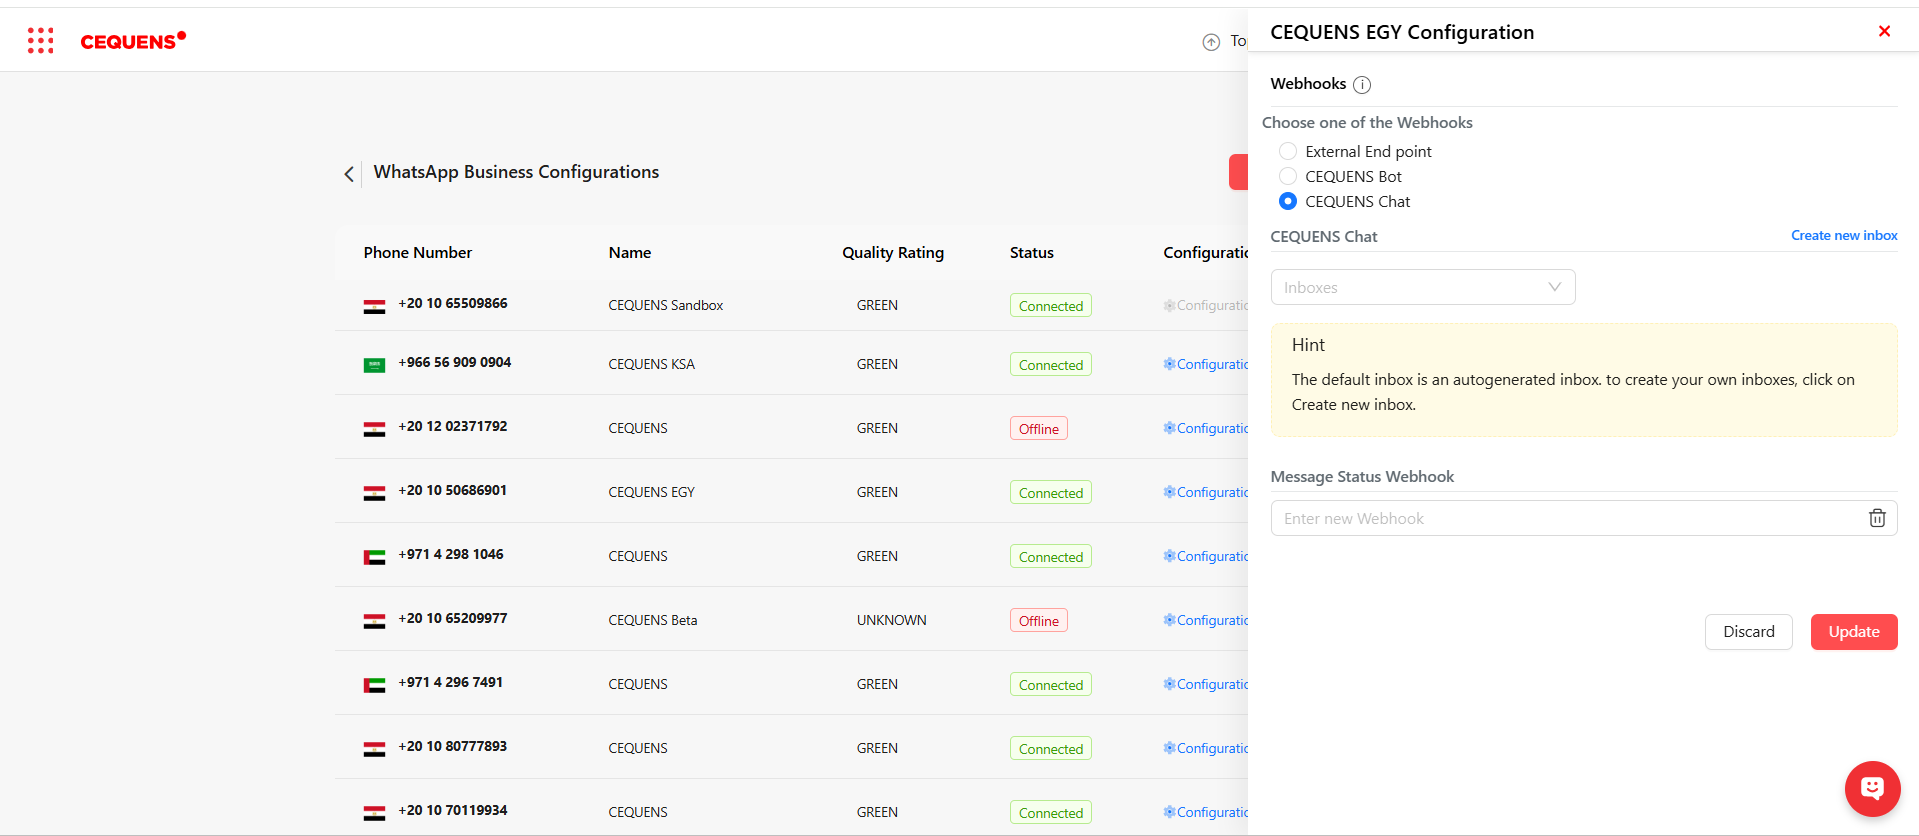Click the Saudi flag for +966 56 909 0904
This screenshot has height=836, width=1919.
pyautogui.click(x=374, y=366)
